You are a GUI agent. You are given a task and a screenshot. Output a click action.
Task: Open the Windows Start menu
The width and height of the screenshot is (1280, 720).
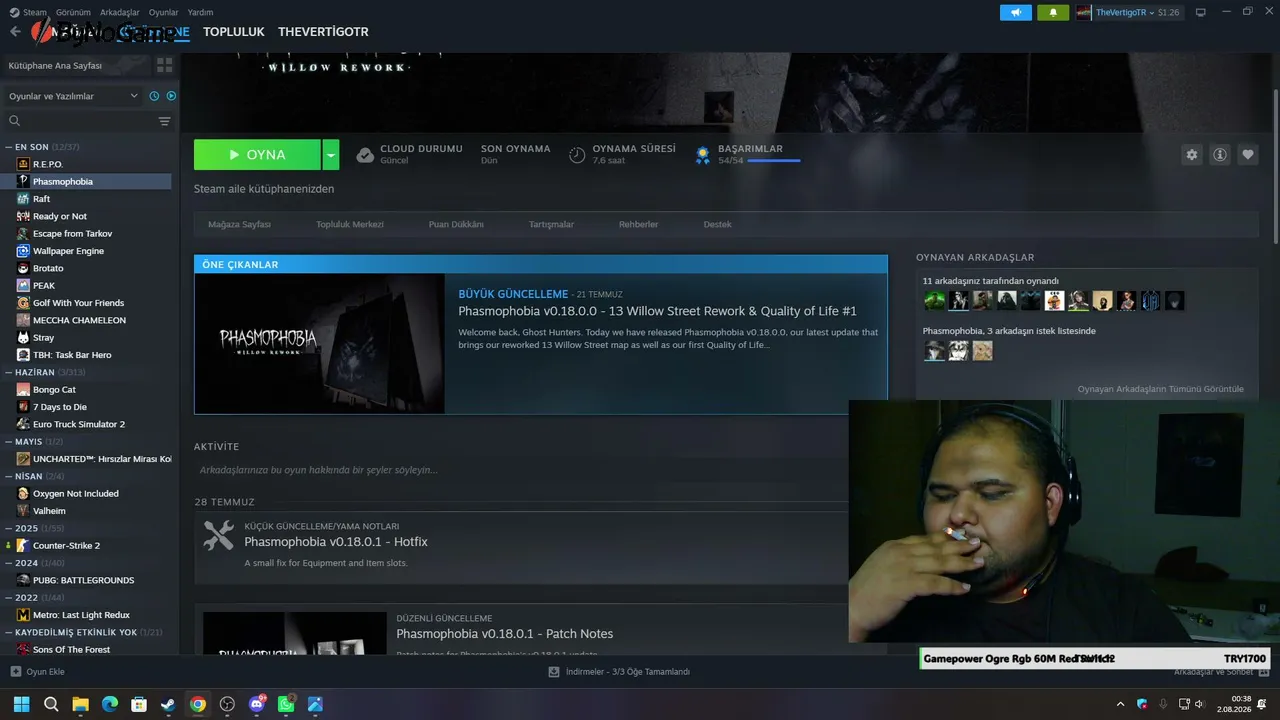click(21, 704)
